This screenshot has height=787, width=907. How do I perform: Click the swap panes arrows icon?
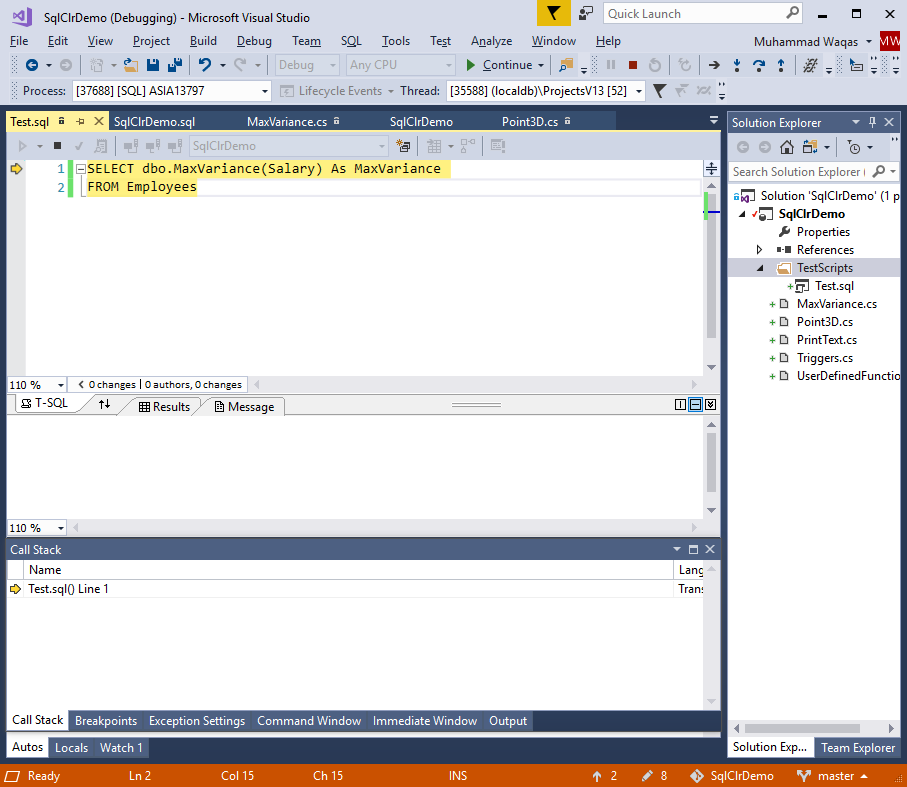(104, 404)
